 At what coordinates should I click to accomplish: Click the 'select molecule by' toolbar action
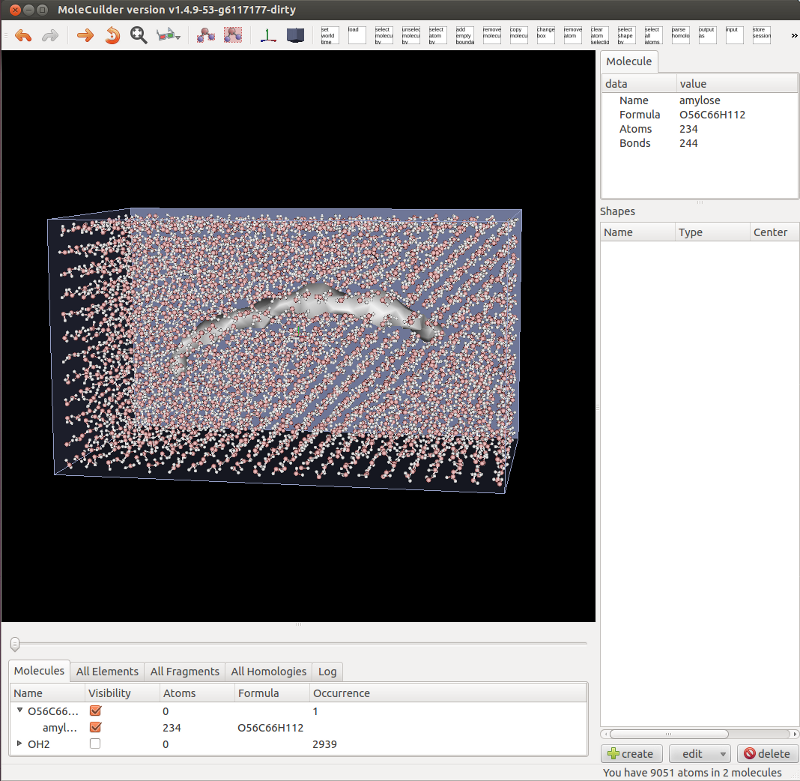coord(383,35)
